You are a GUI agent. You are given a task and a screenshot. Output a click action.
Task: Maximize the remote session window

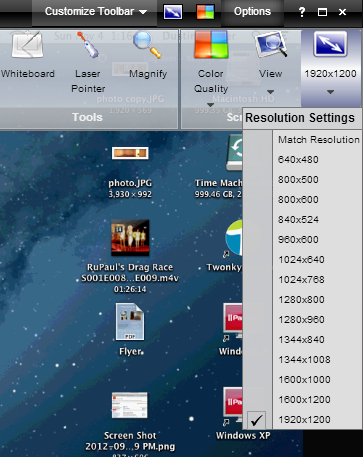(x=322, y=12)
